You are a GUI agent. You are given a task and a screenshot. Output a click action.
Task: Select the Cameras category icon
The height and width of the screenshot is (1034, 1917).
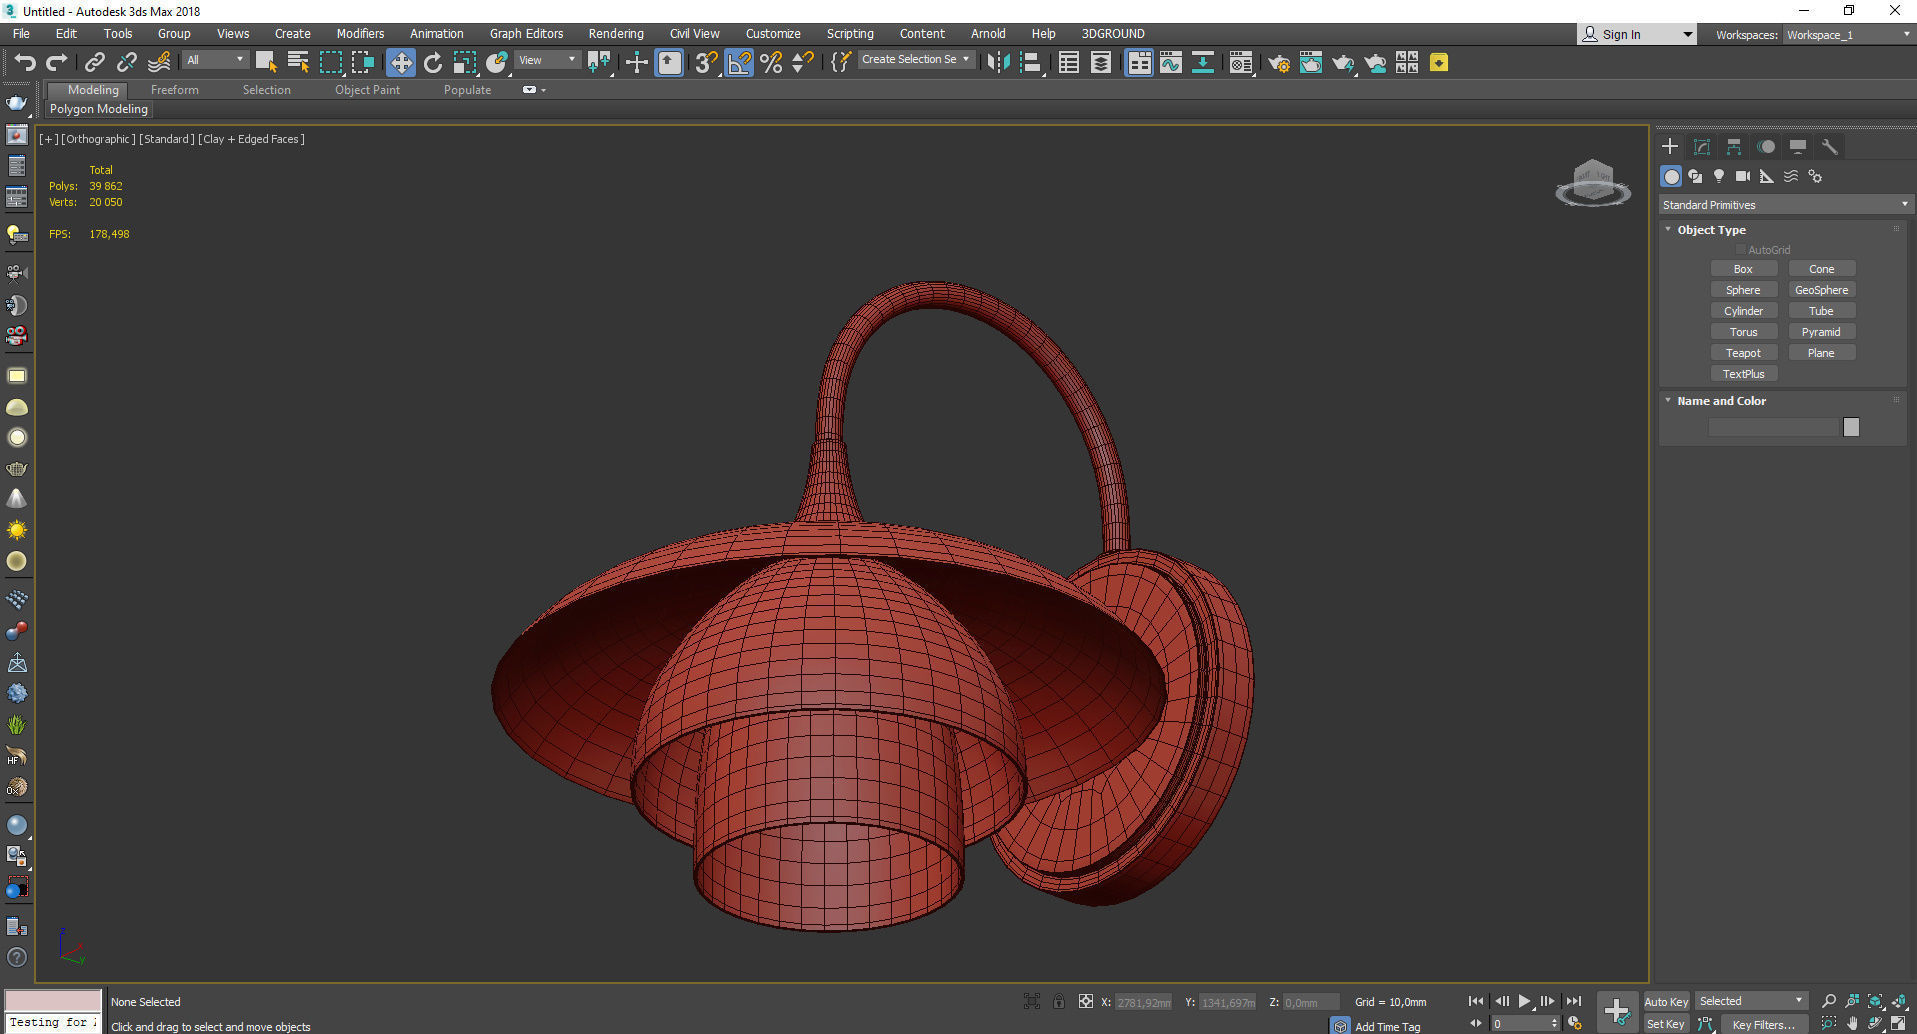pos(1743,176)
